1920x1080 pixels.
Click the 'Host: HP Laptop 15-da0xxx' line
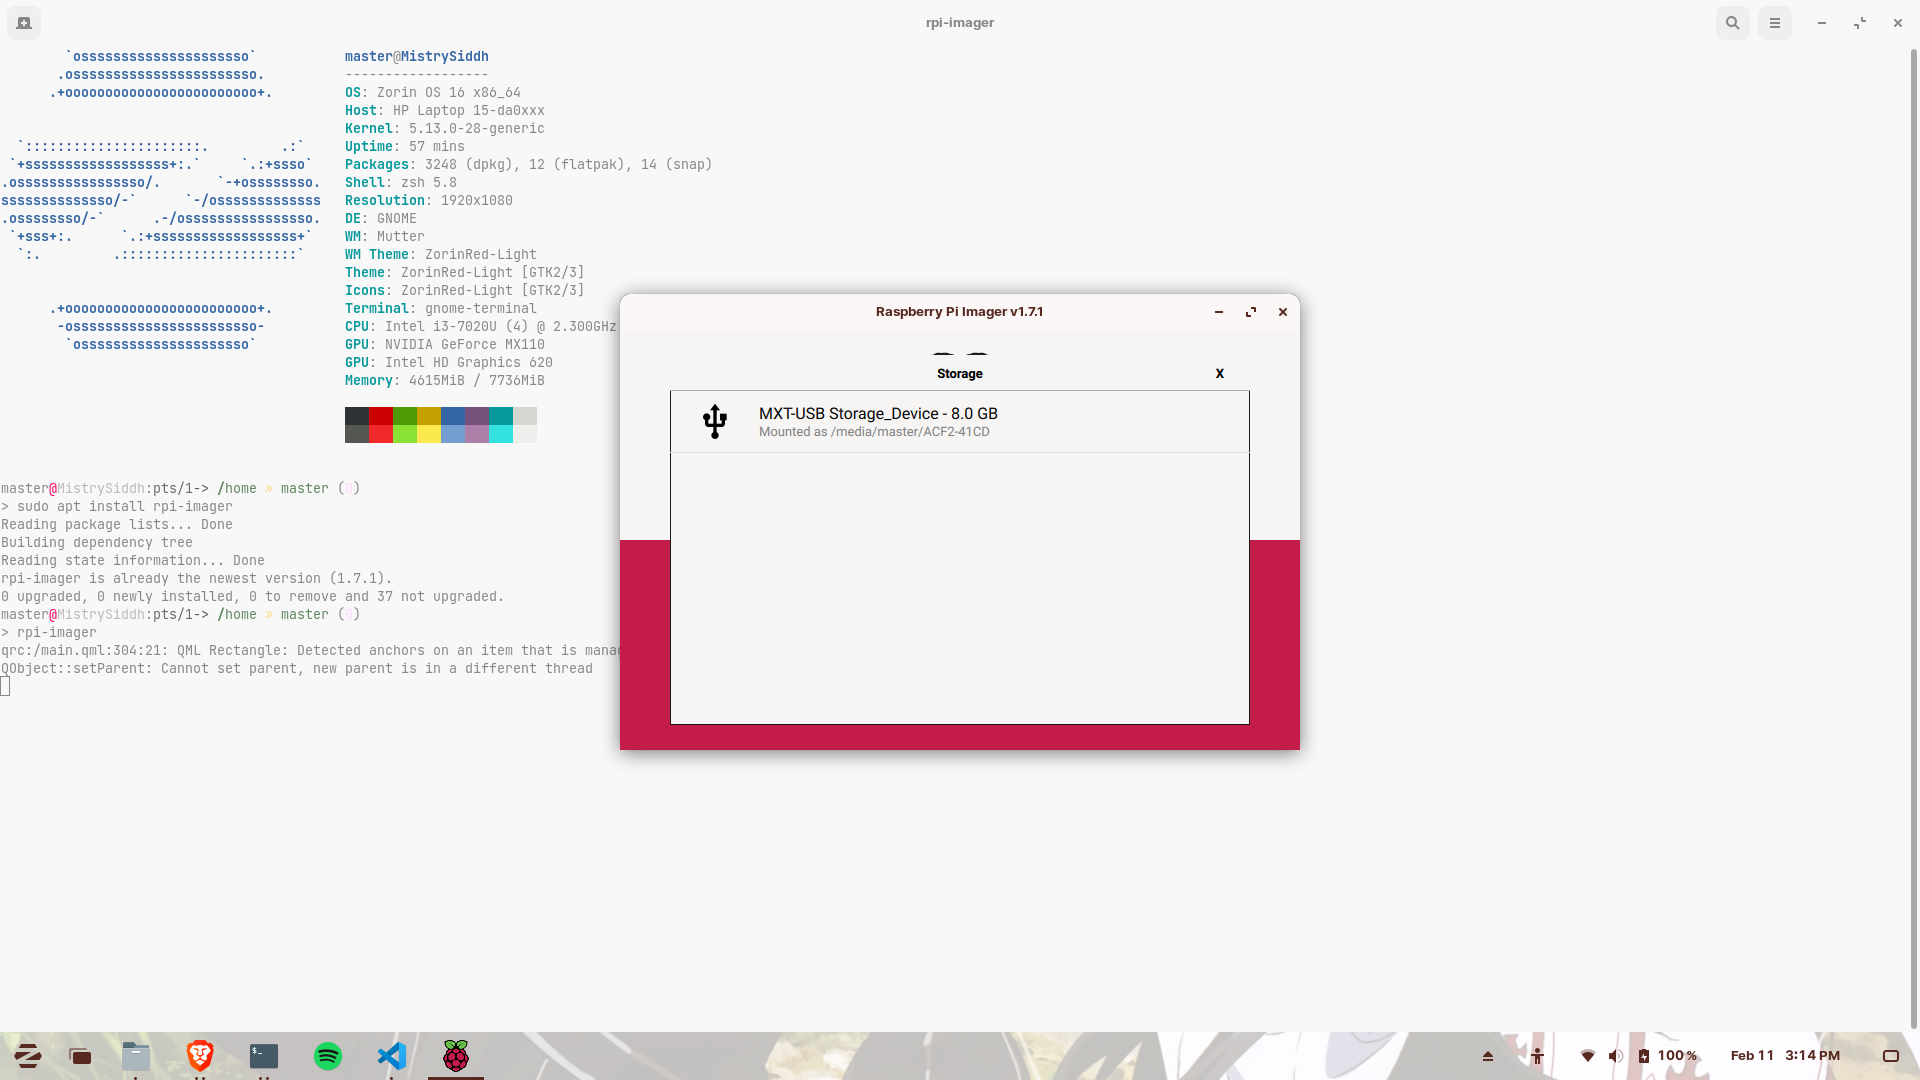click(445, 111)
